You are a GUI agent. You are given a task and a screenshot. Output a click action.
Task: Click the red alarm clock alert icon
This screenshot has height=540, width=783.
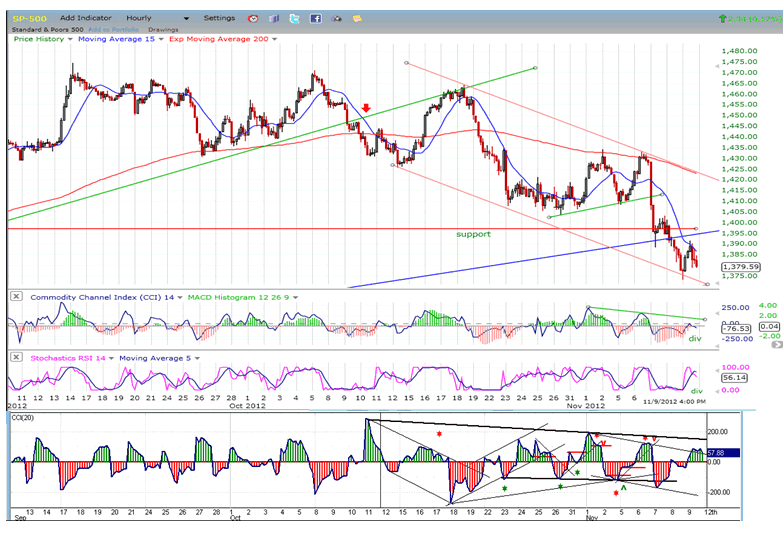(x=252, y=18)
